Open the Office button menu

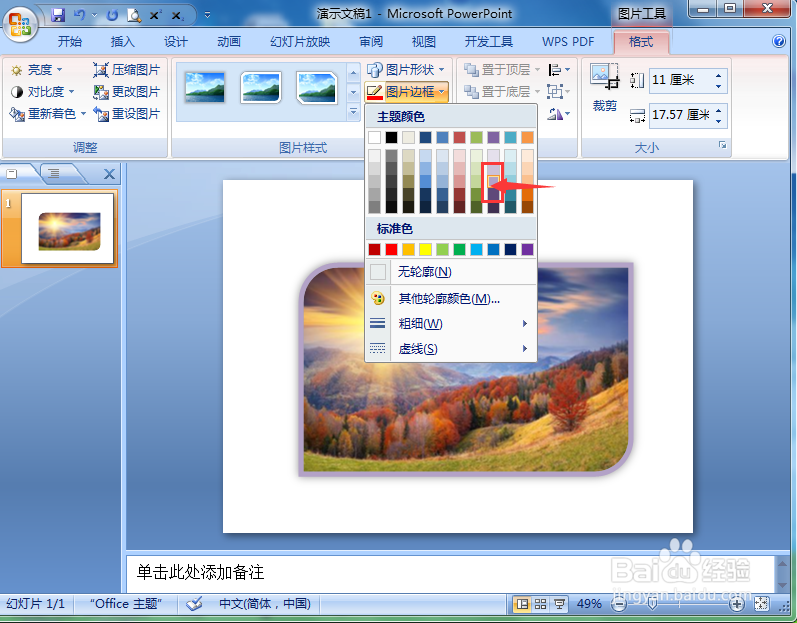pyautogui.click(x=20, y=24)
